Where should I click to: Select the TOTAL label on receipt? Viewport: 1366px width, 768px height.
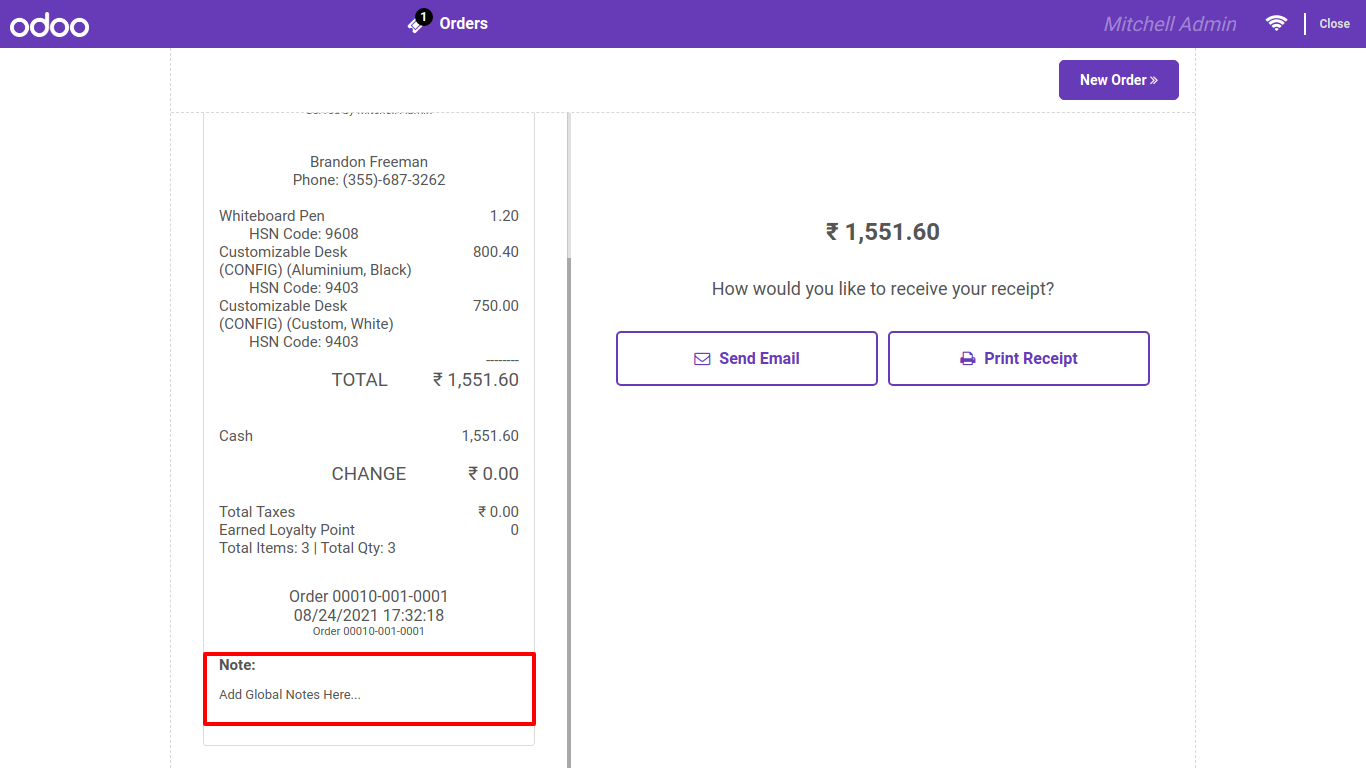[360, 380]
